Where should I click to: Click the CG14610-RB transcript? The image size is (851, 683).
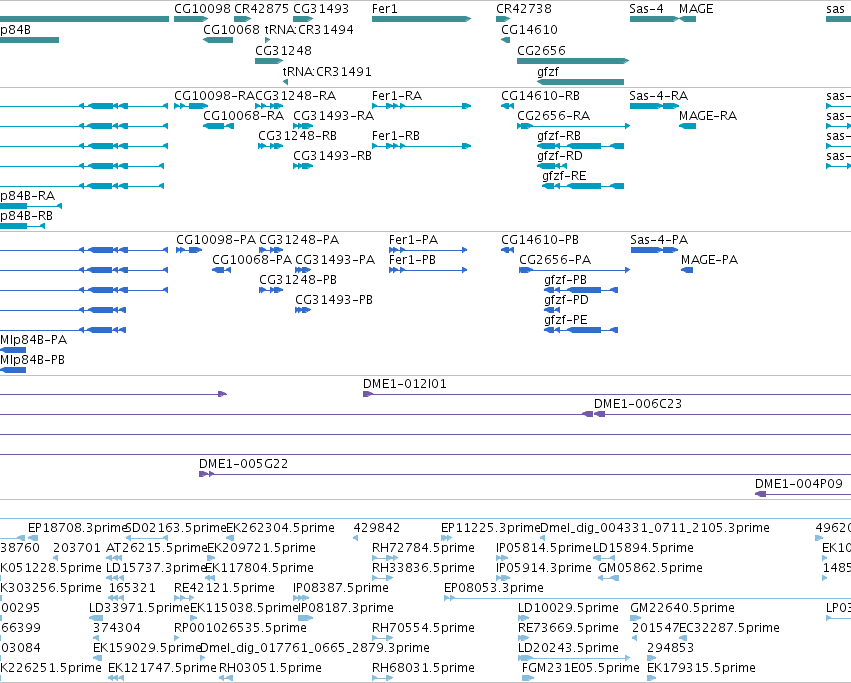coord(507,106)
